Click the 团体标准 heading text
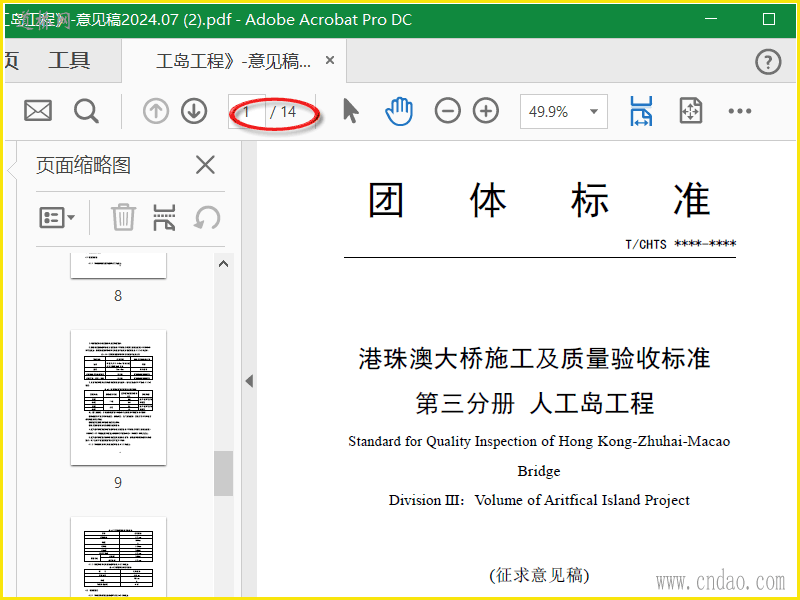This screenshot has width=800, height=600. click(539, 200)
